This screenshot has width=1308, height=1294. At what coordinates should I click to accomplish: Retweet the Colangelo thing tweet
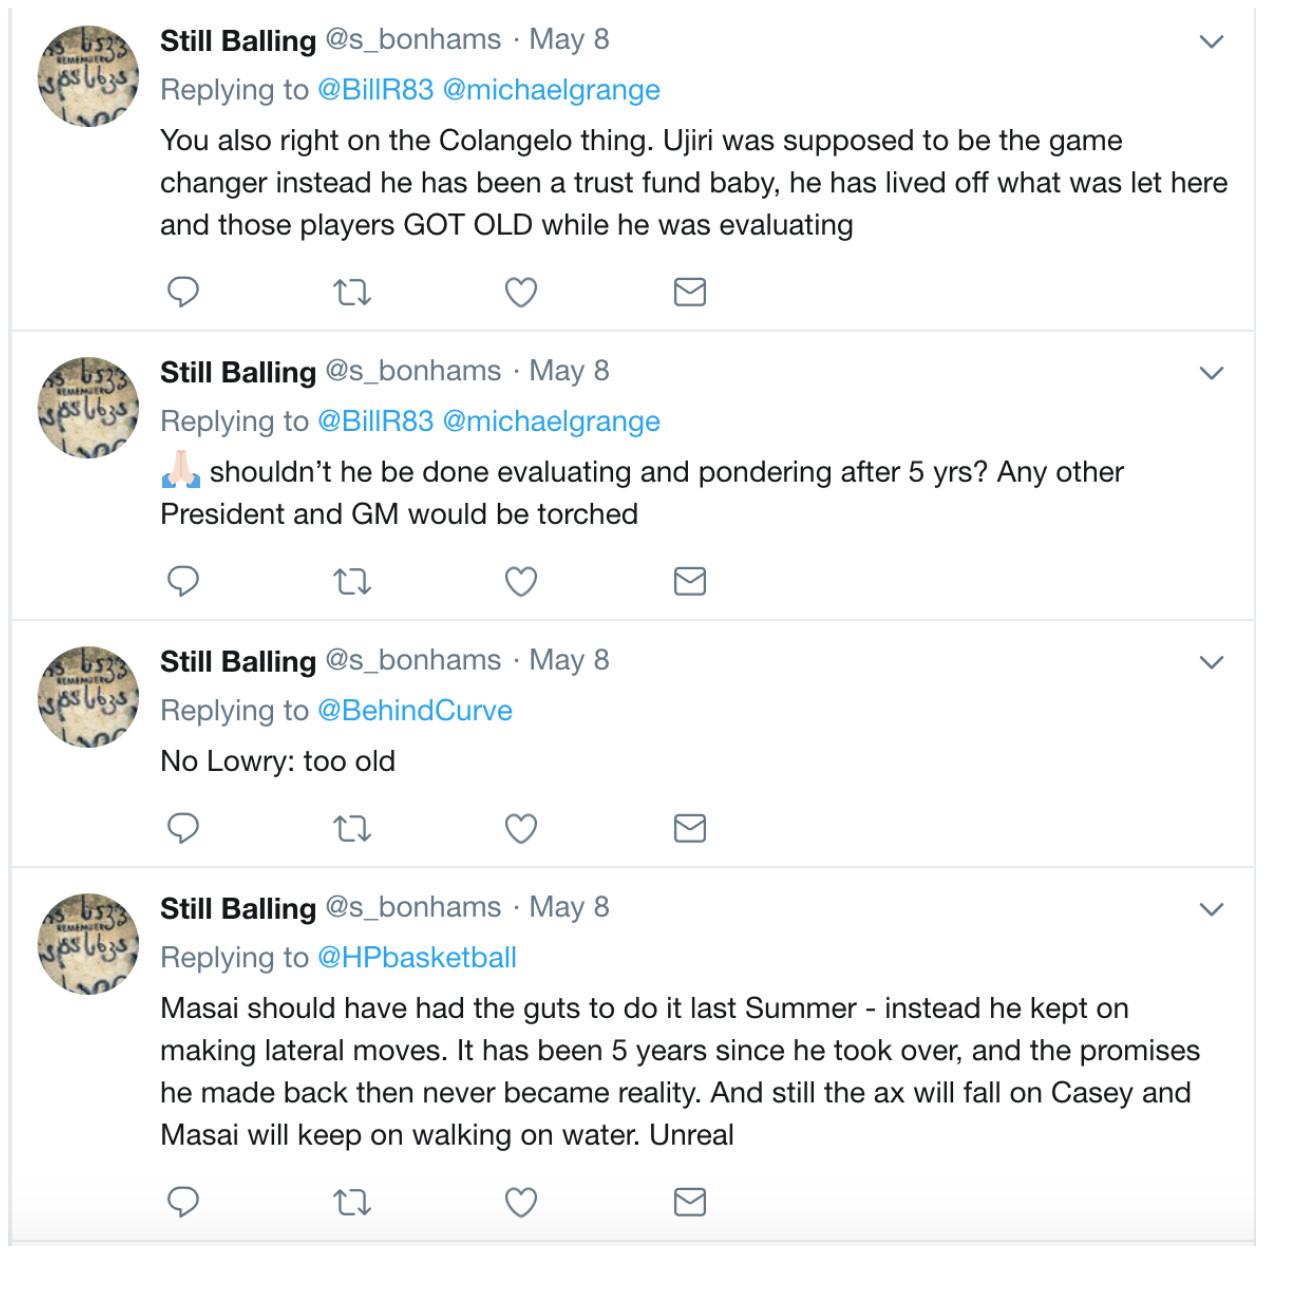tap(351, 293)
